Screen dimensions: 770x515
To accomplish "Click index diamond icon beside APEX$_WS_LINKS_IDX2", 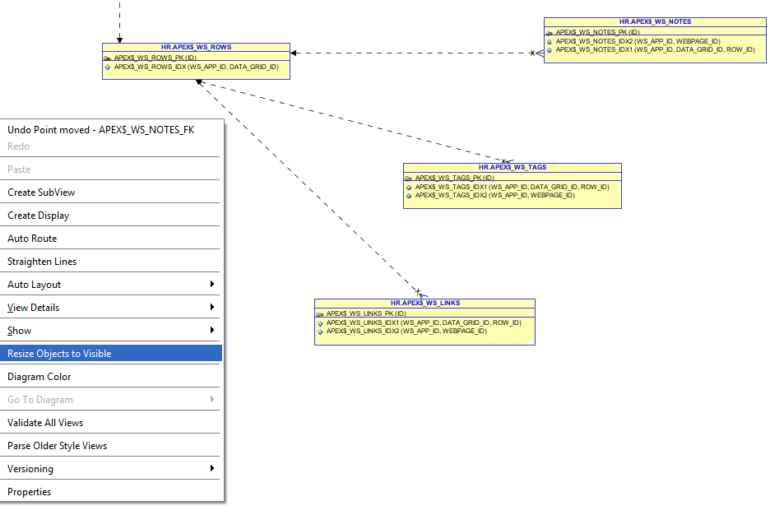I will click(320, 331).
